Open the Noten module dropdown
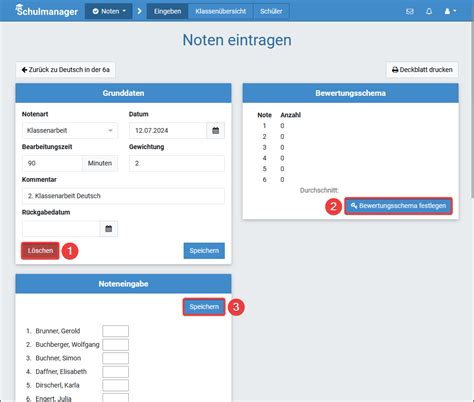The height and width of the screenshot is (402, 474). pos(109,11)
